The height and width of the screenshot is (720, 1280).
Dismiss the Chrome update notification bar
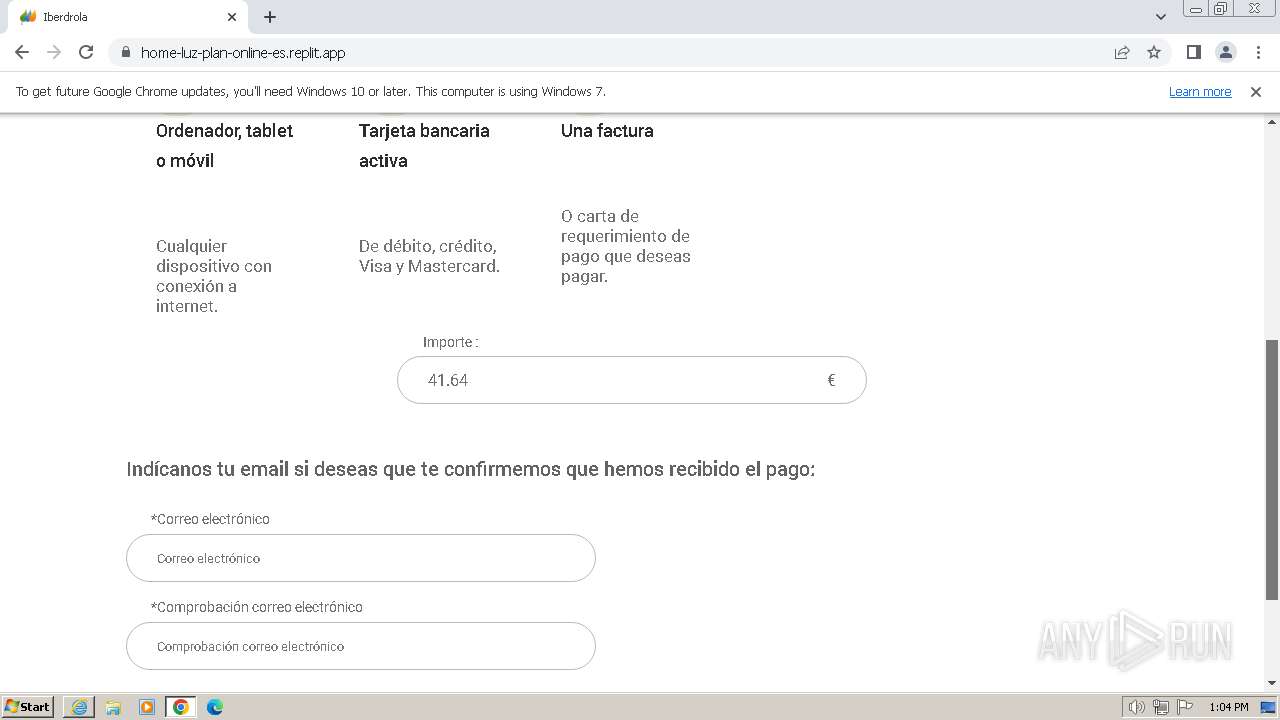1256,91
